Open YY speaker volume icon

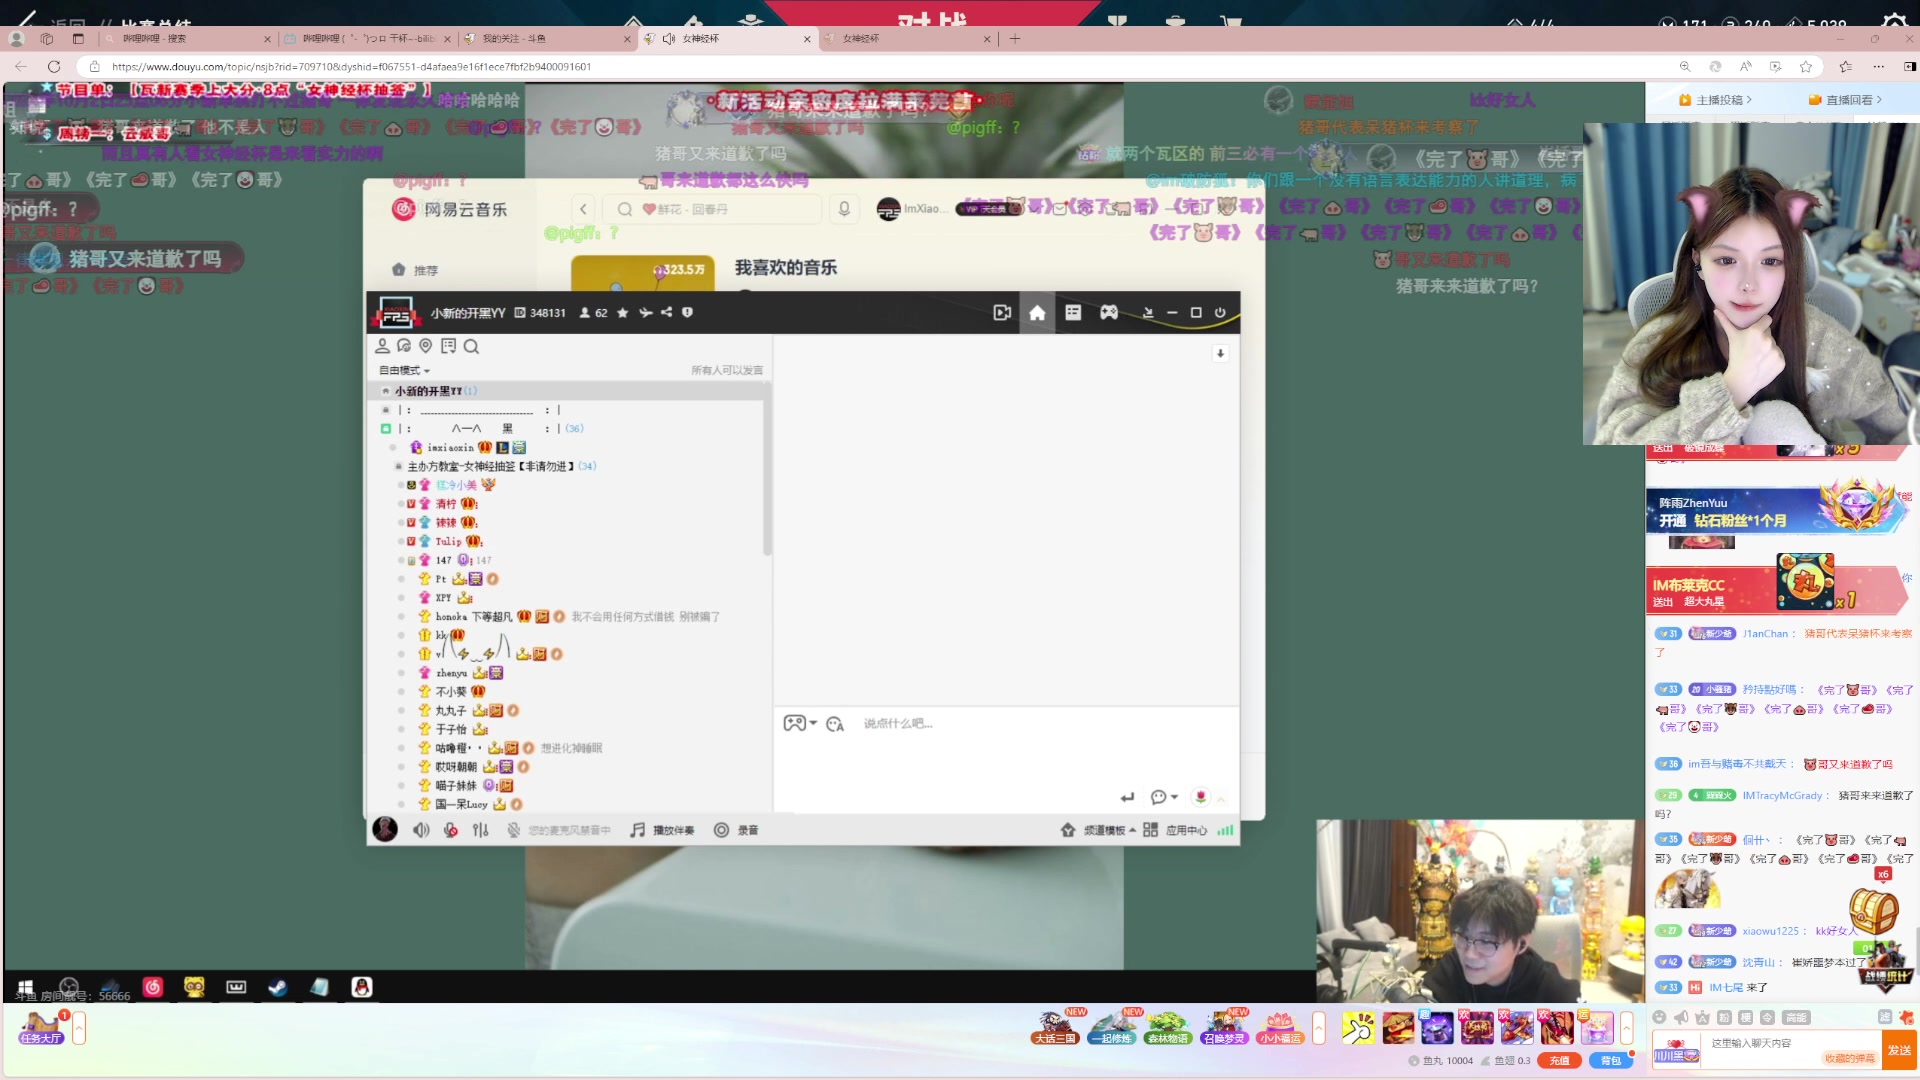coord(421,830)
